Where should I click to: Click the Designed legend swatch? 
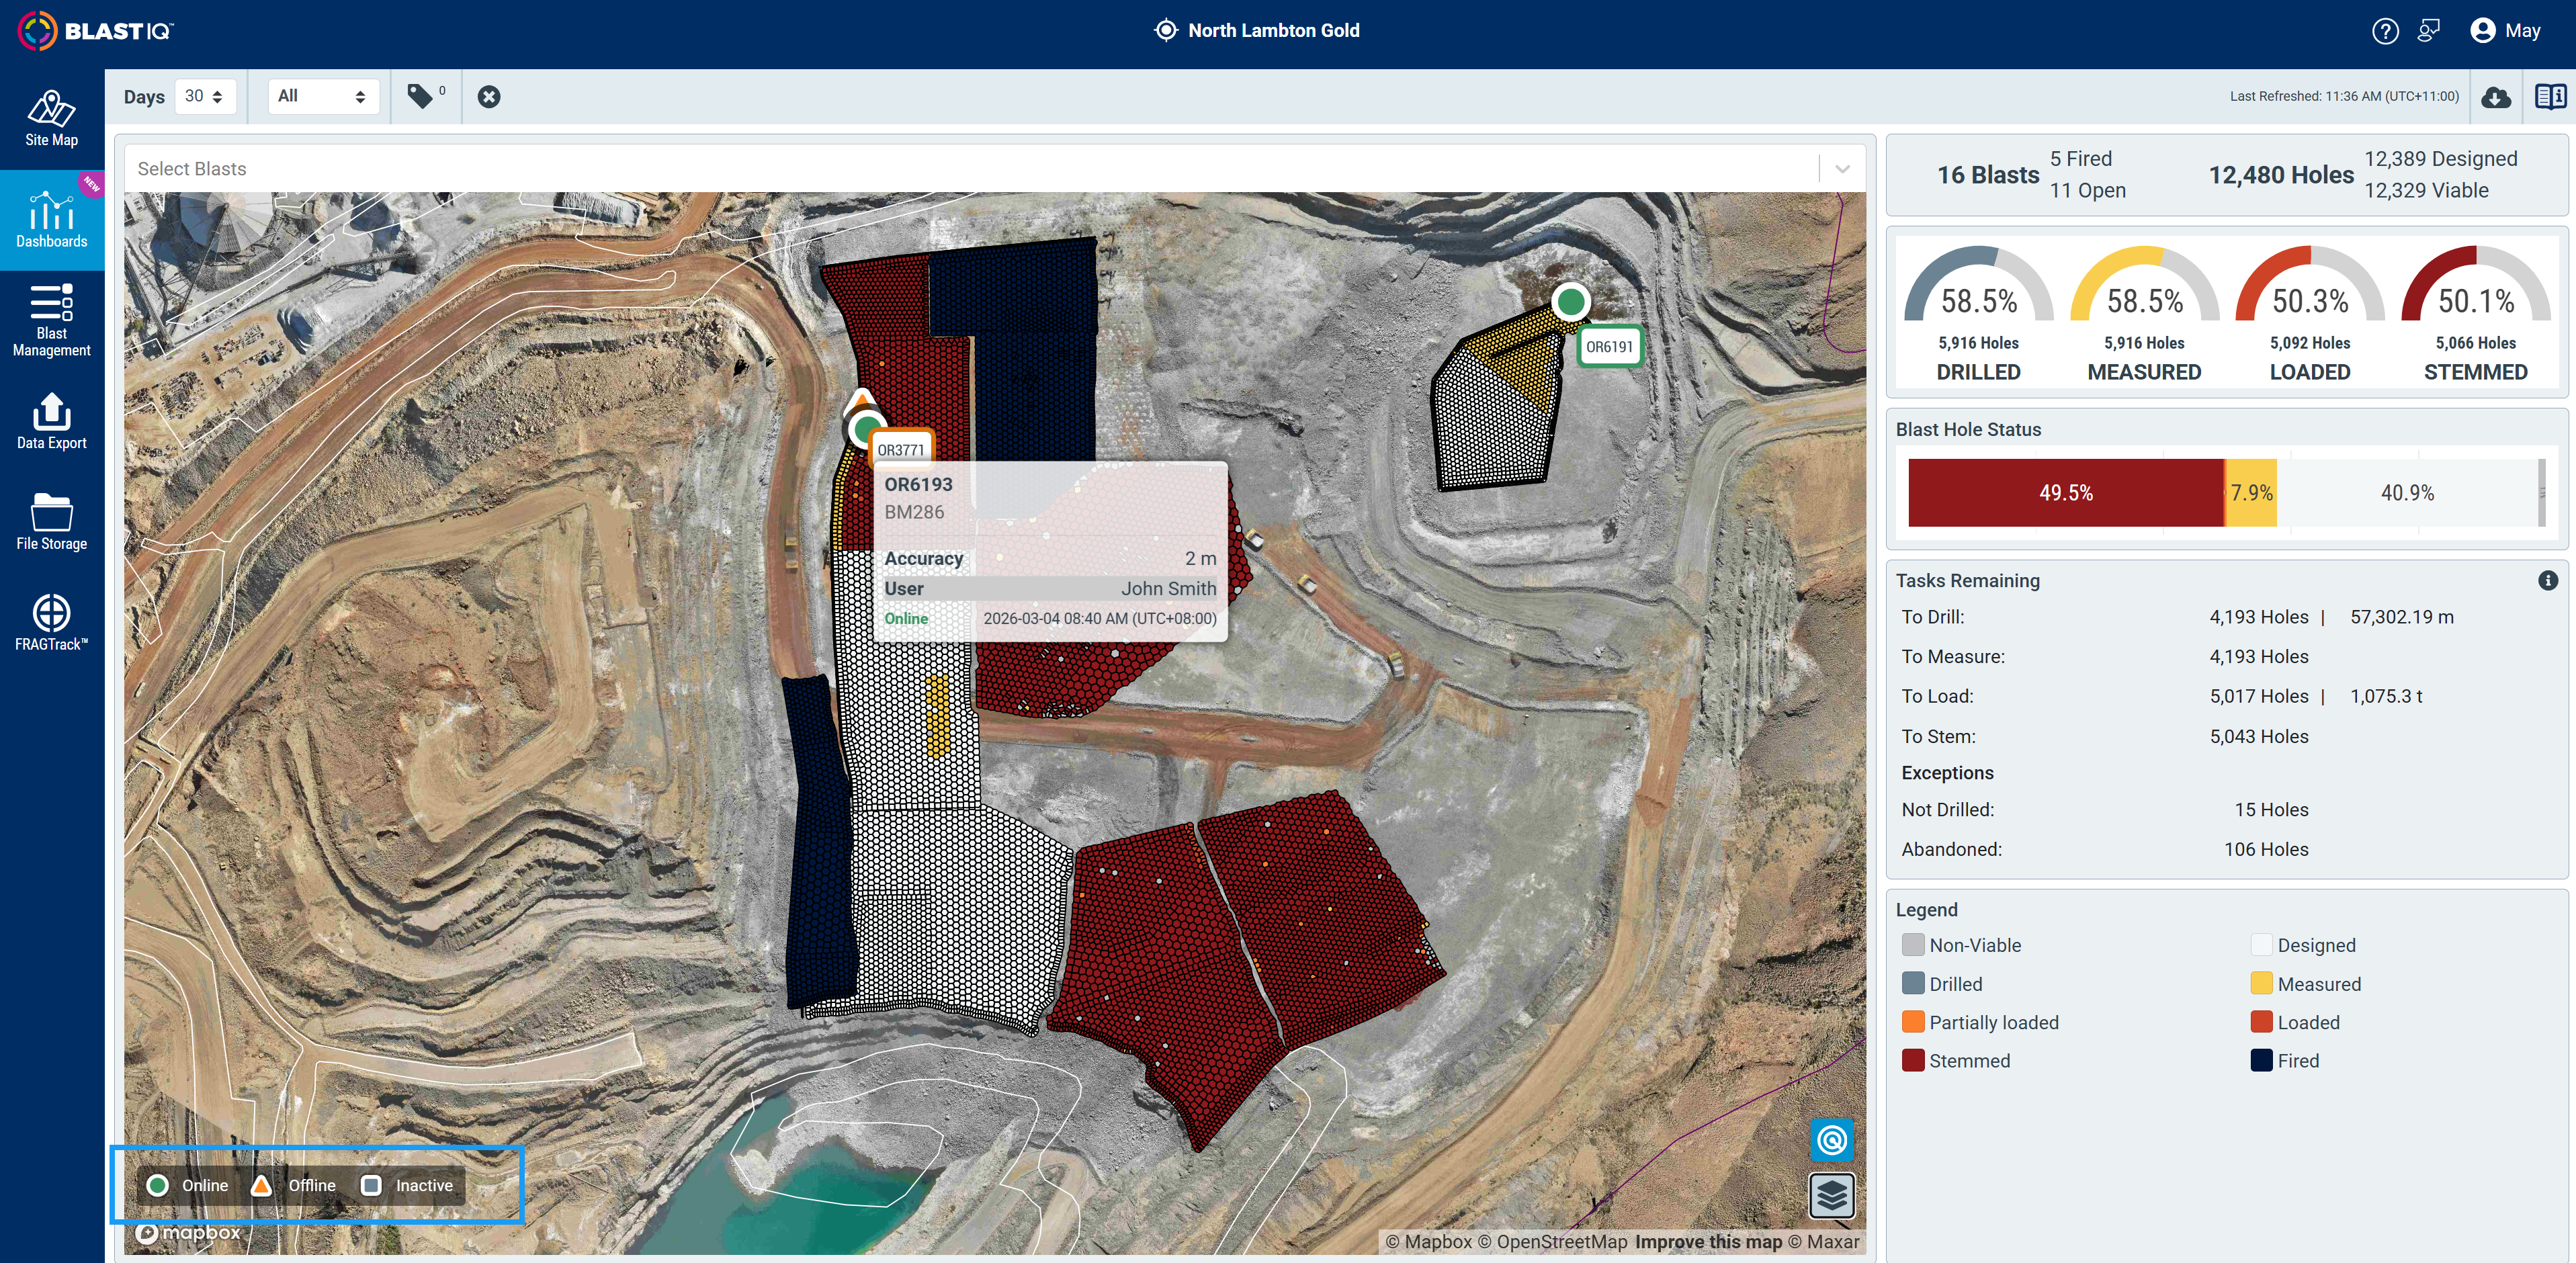coord(2261,945)
